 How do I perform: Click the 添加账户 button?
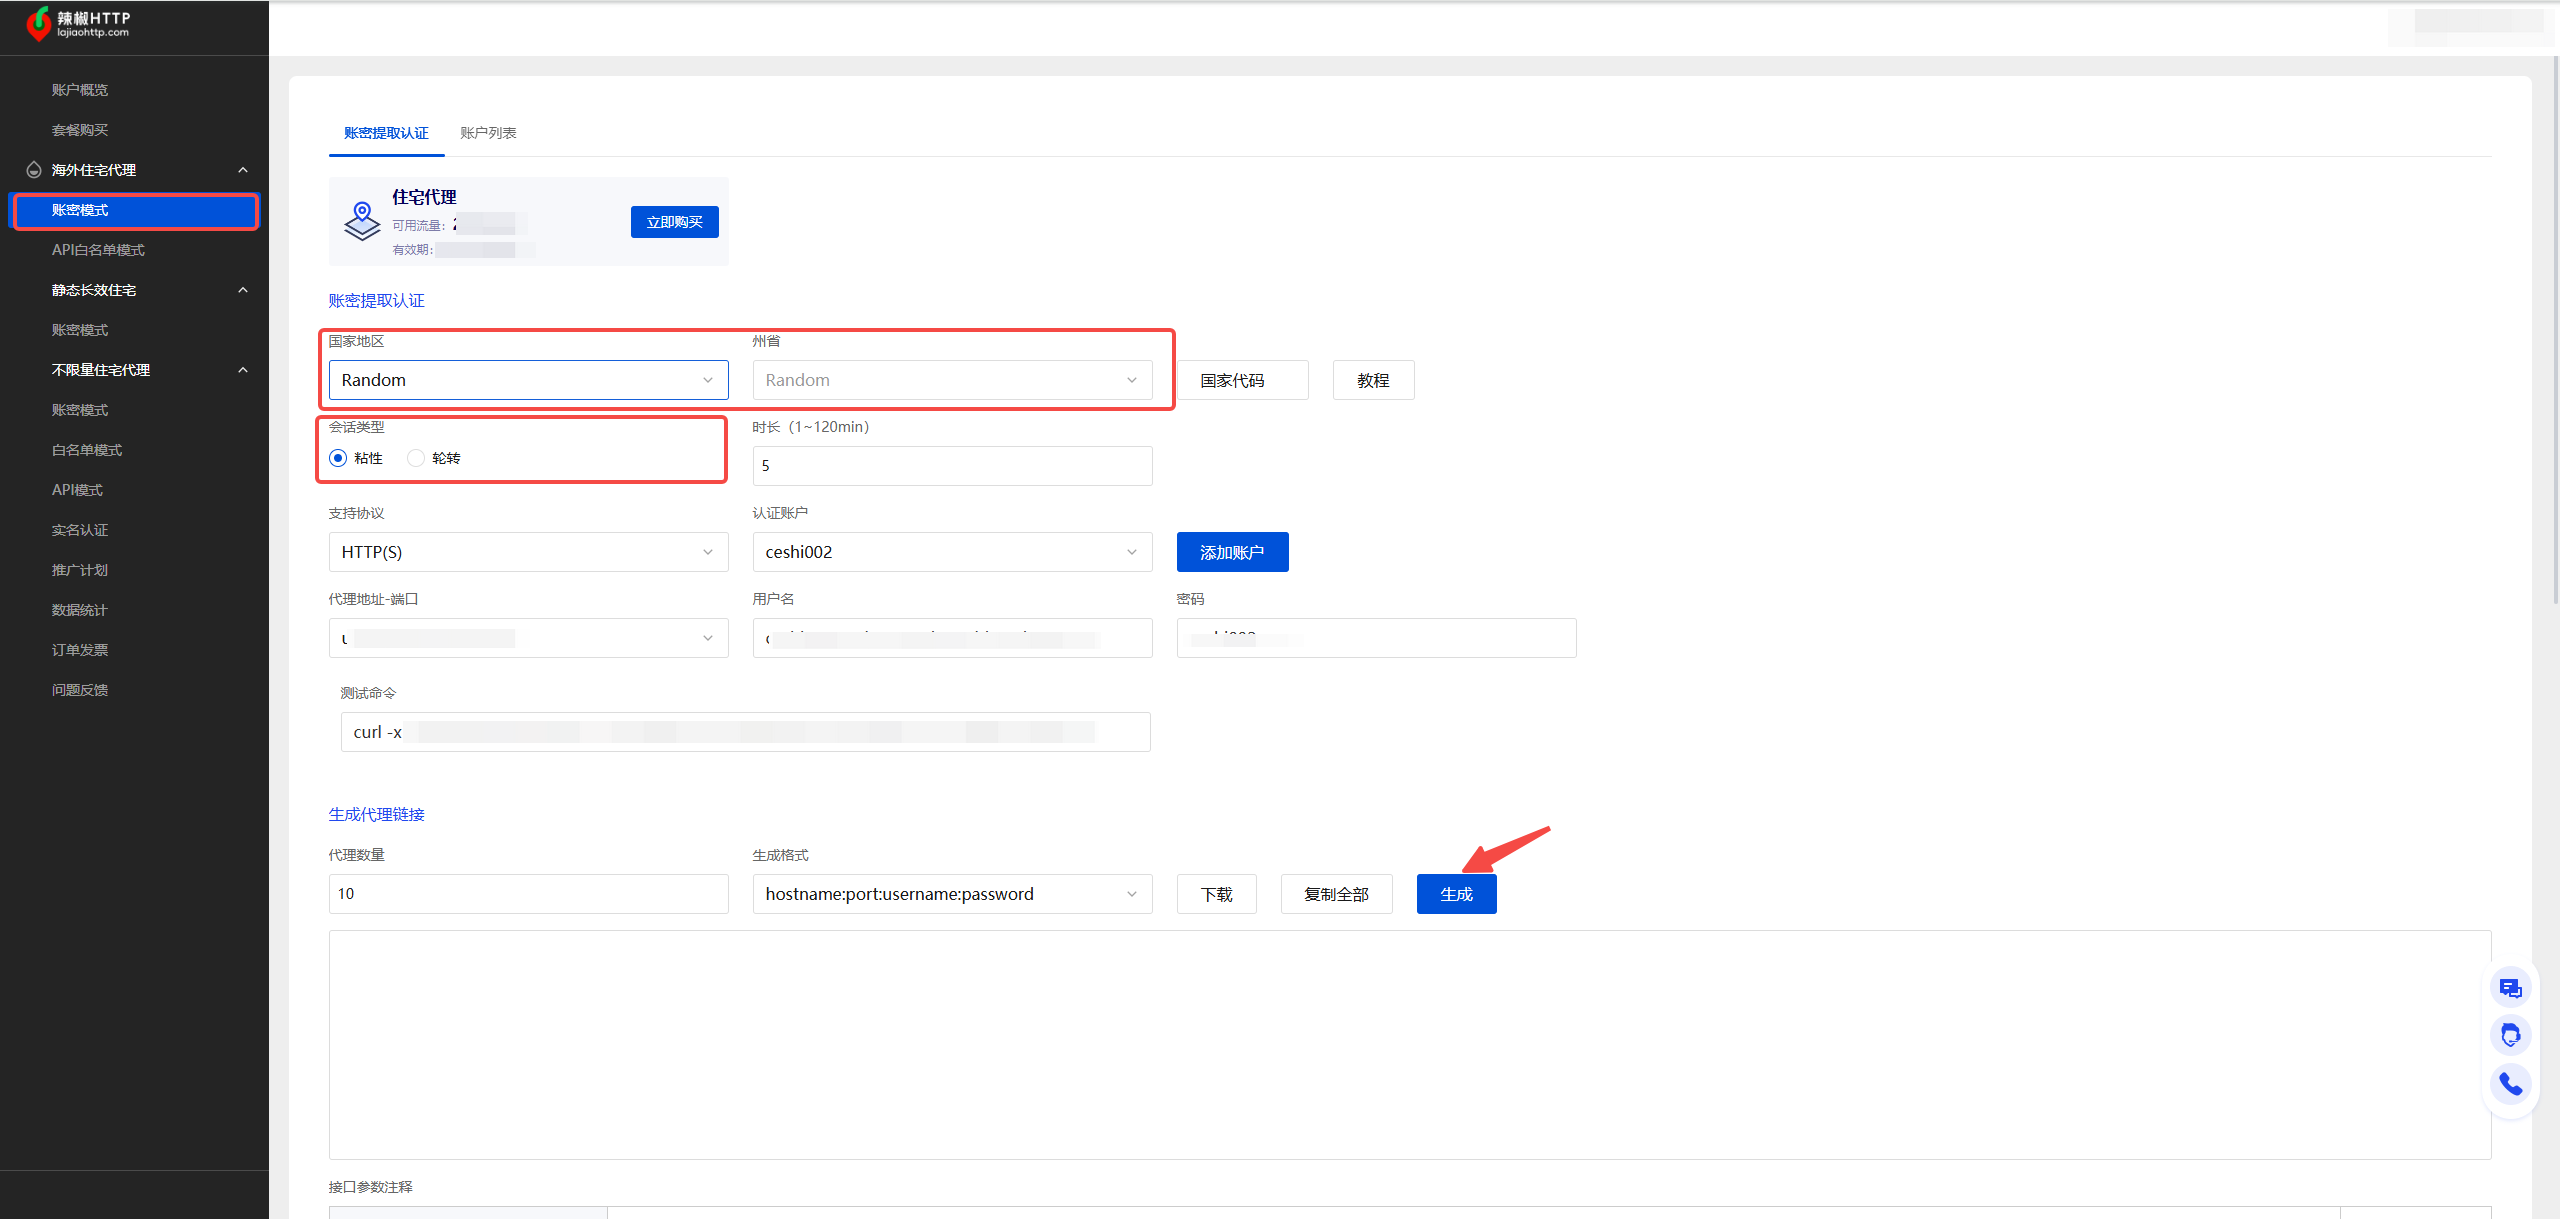(x=1232, y=552)
